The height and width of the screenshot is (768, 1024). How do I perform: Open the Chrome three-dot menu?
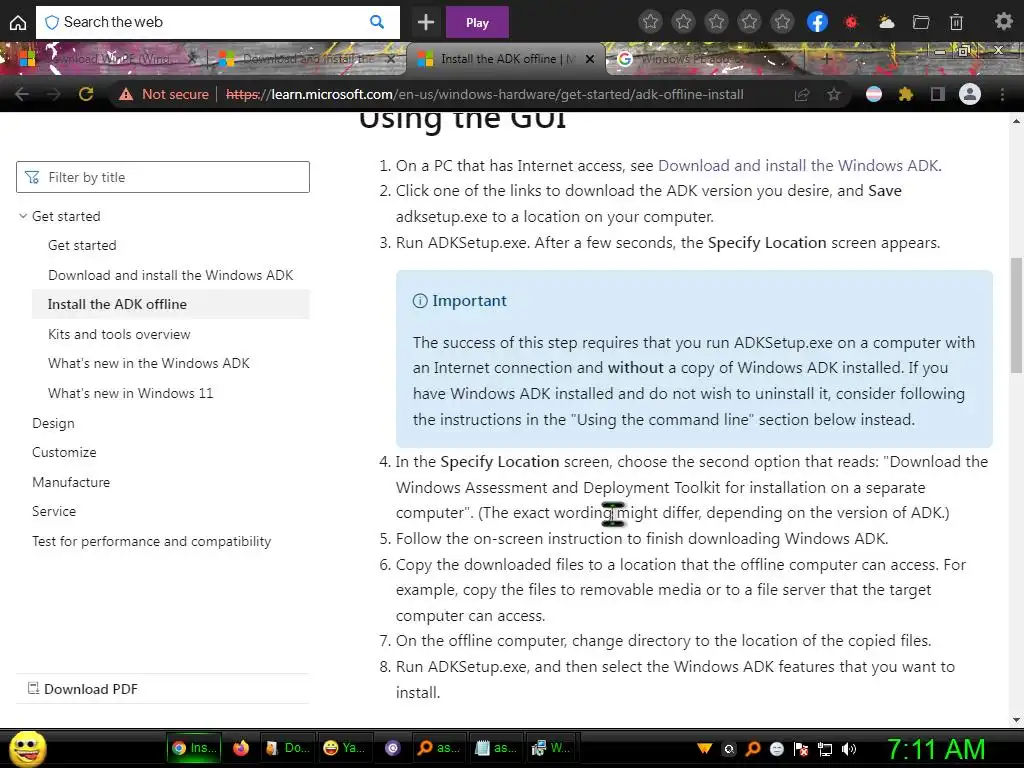tap(1002, 95)
